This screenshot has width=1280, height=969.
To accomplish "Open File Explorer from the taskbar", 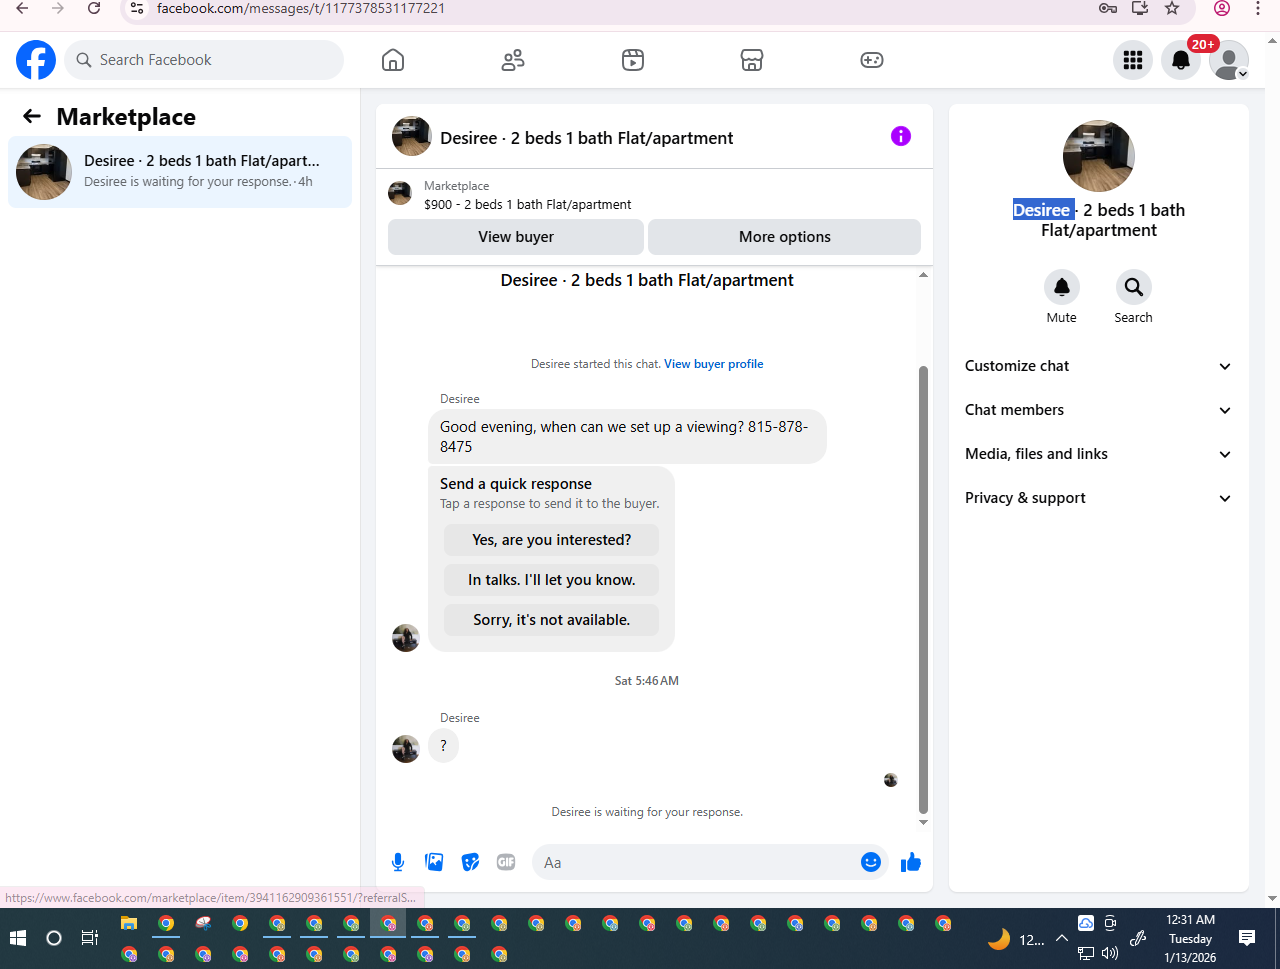I will tap(129, 923).
